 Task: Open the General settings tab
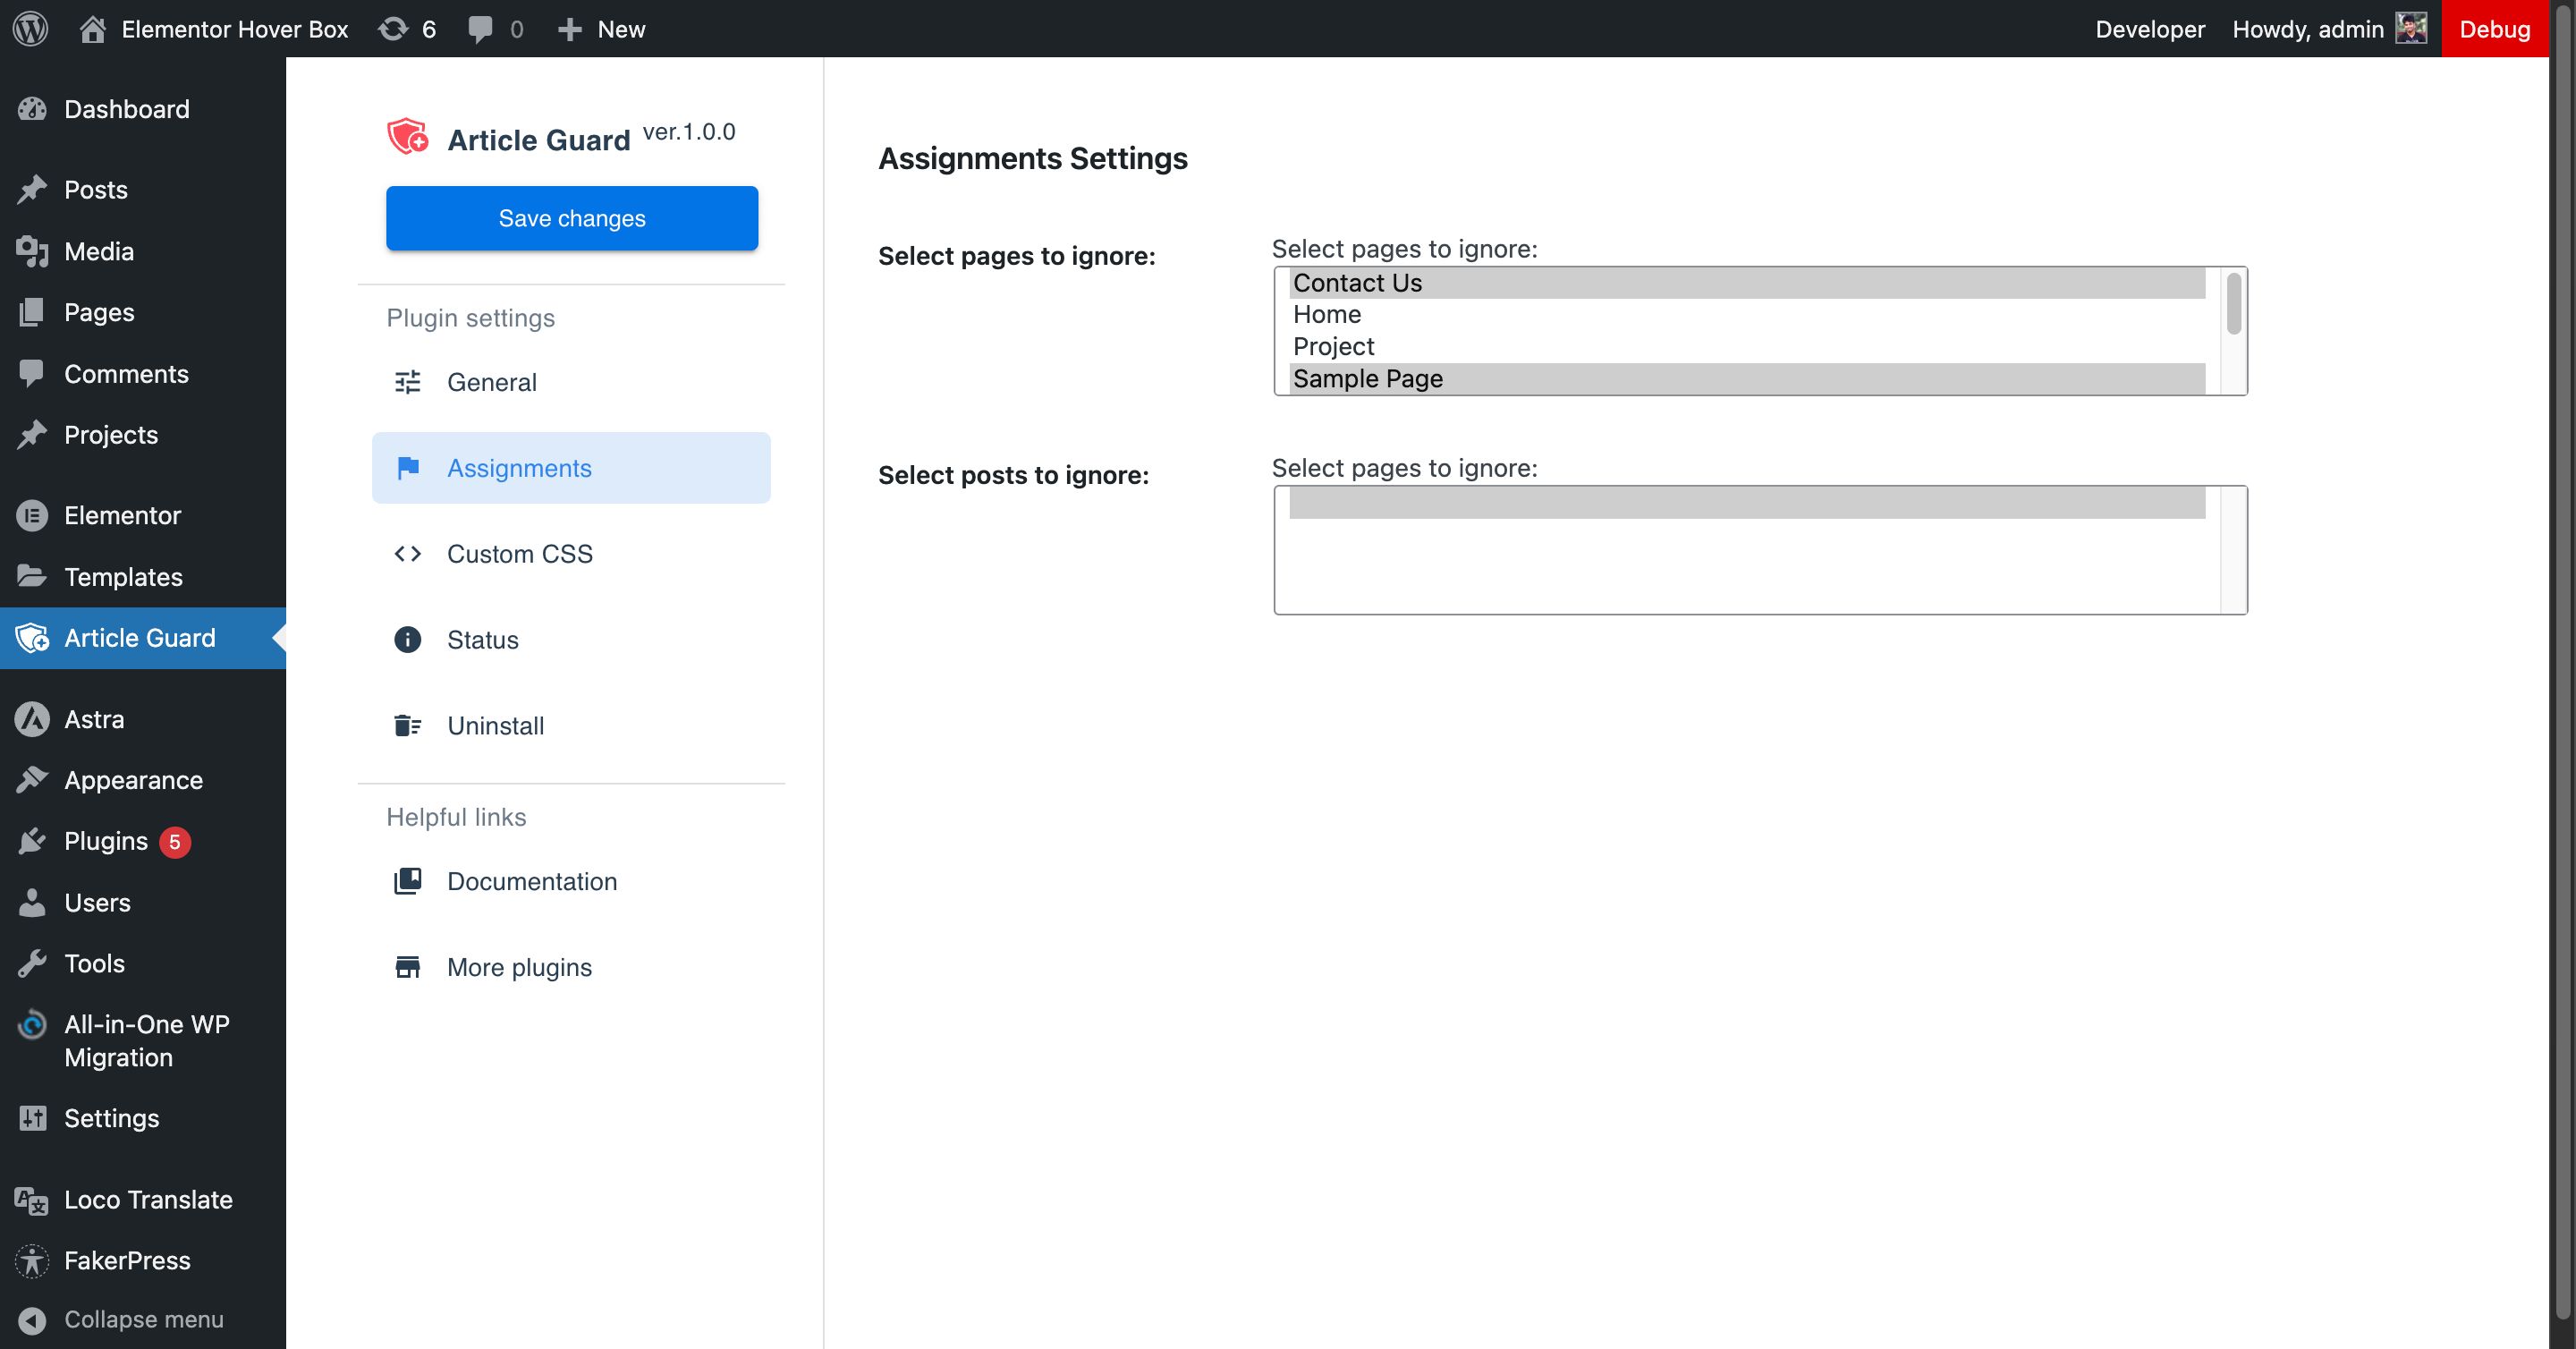pos(571,382)
